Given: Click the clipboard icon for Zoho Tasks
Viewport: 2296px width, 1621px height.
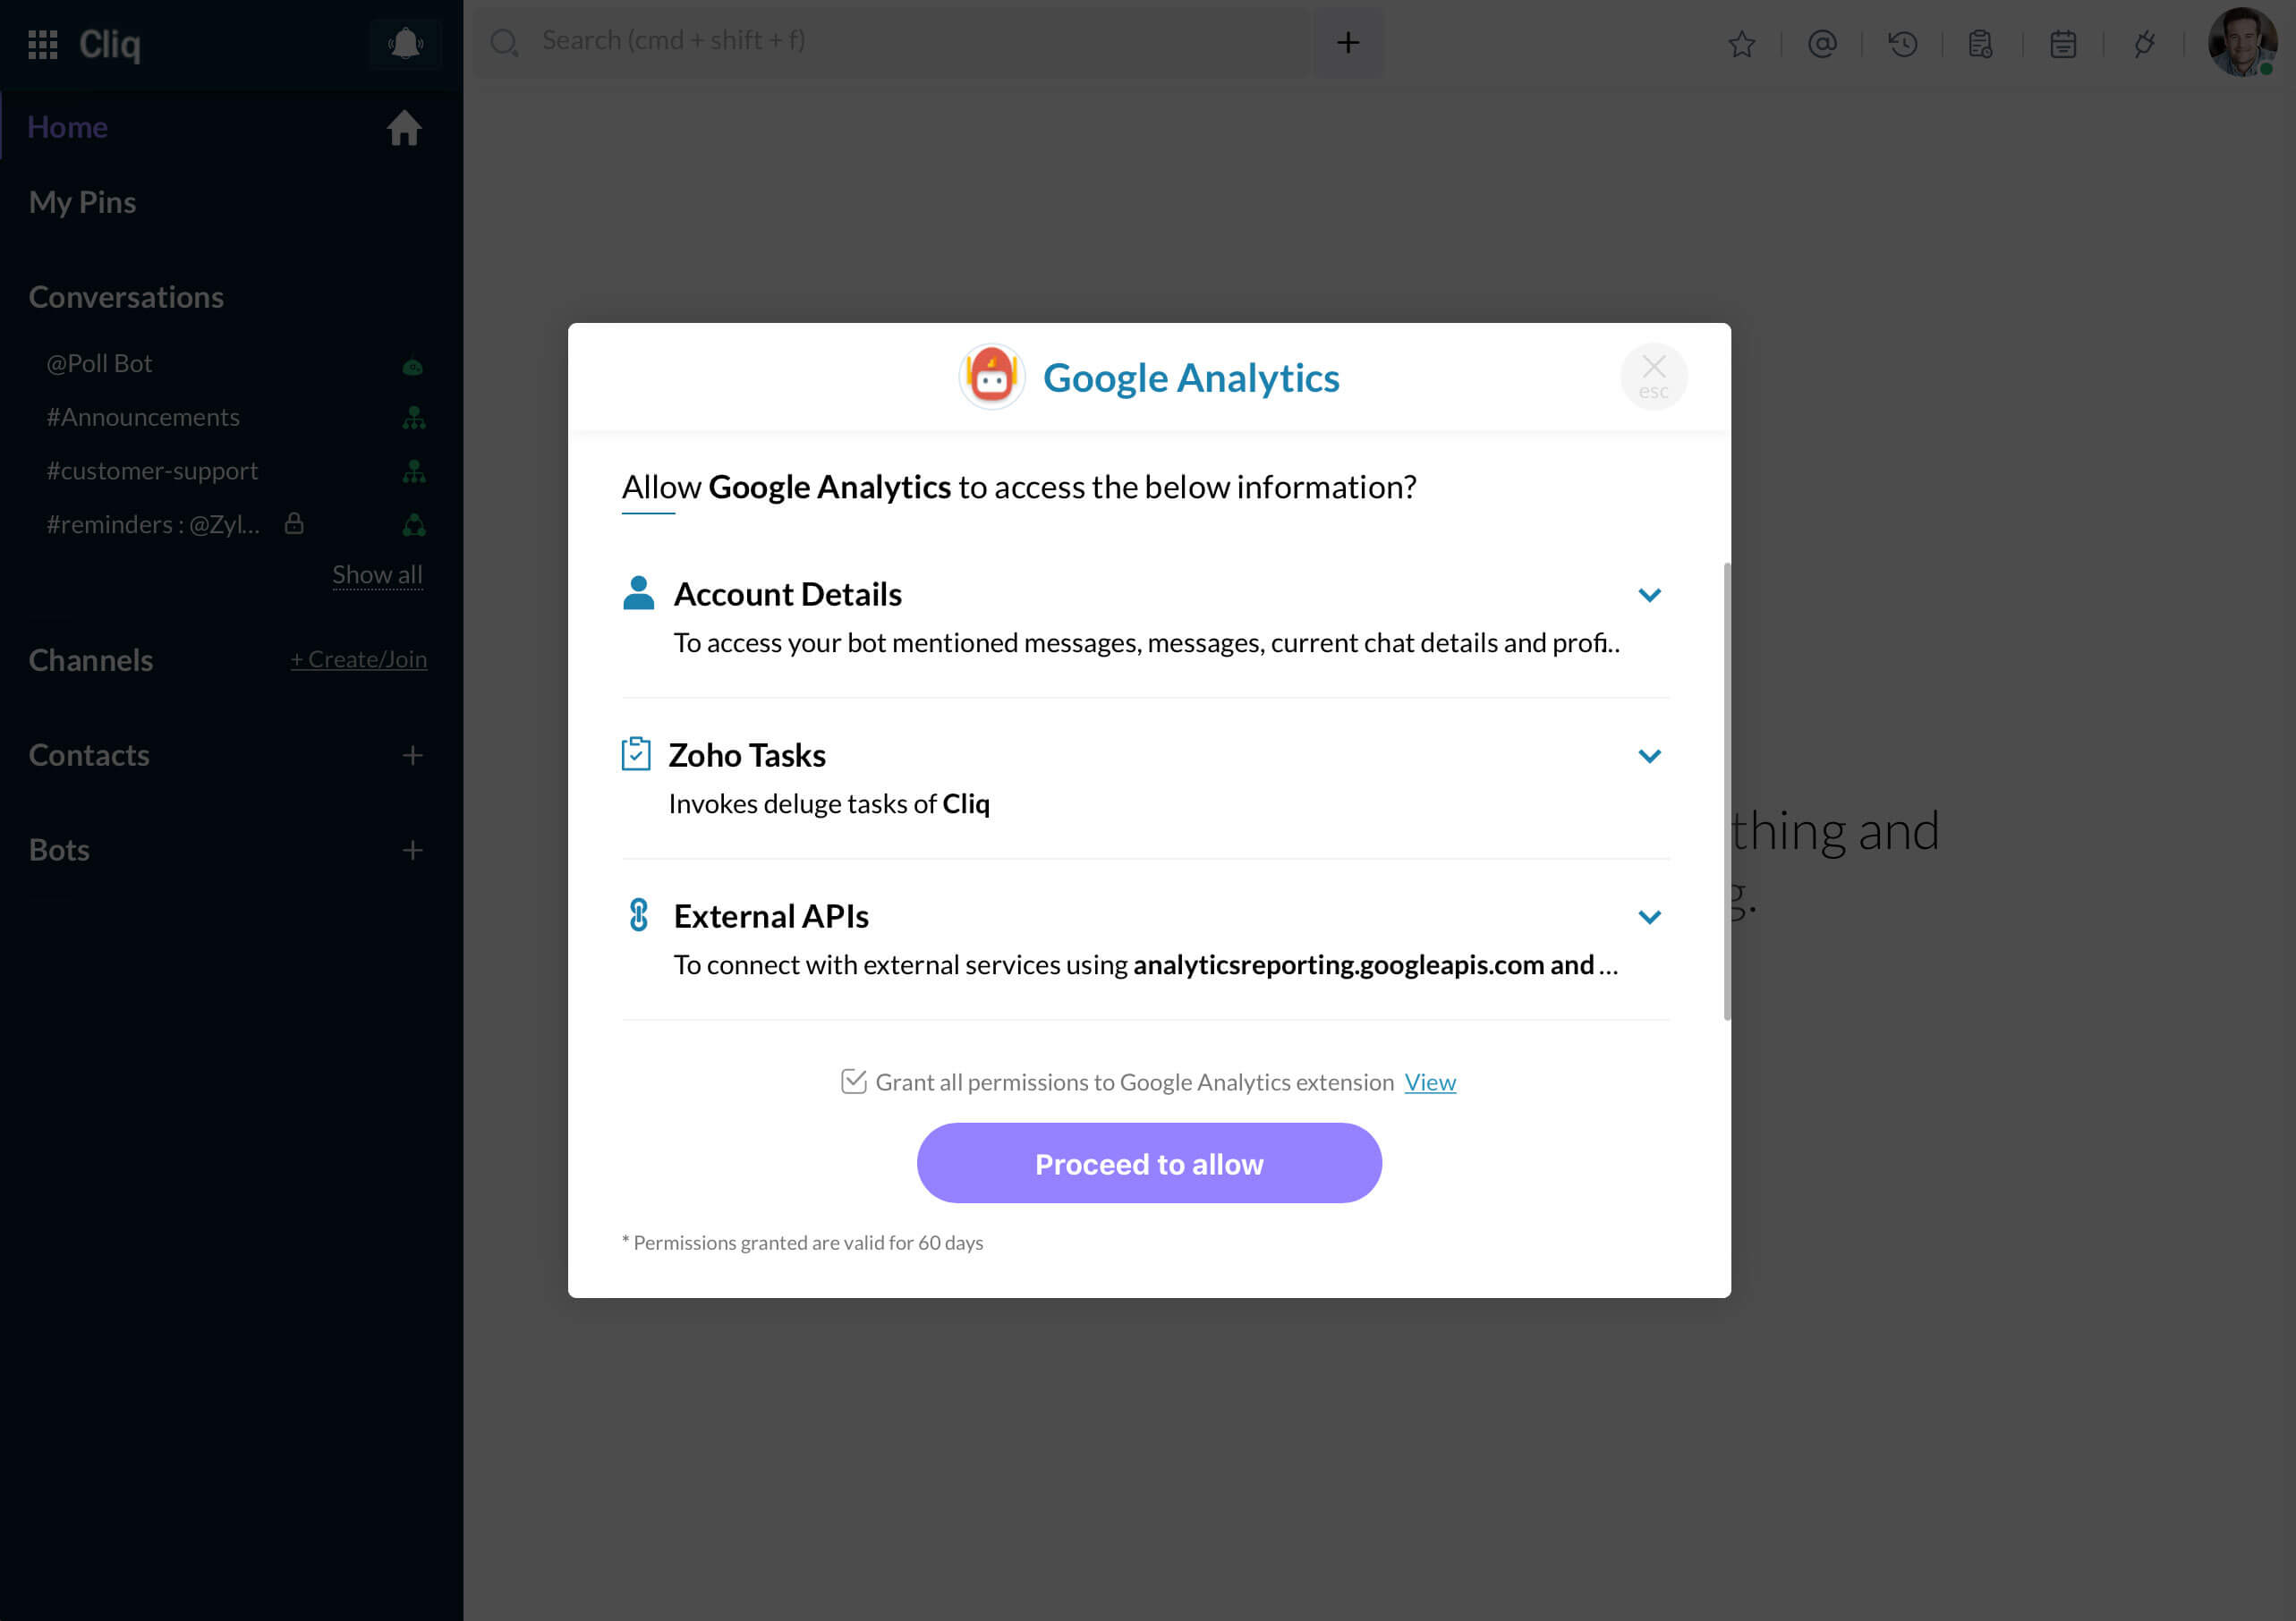Looking at the screenshot, I should click(635, 754).
